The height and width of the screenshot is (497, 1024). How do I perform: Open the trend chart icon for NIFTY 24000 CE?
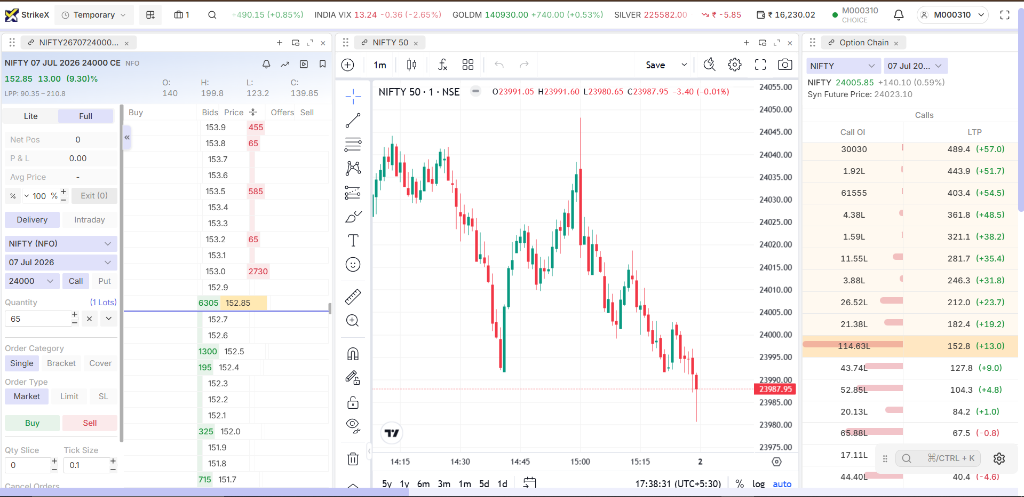click(285, 64)
